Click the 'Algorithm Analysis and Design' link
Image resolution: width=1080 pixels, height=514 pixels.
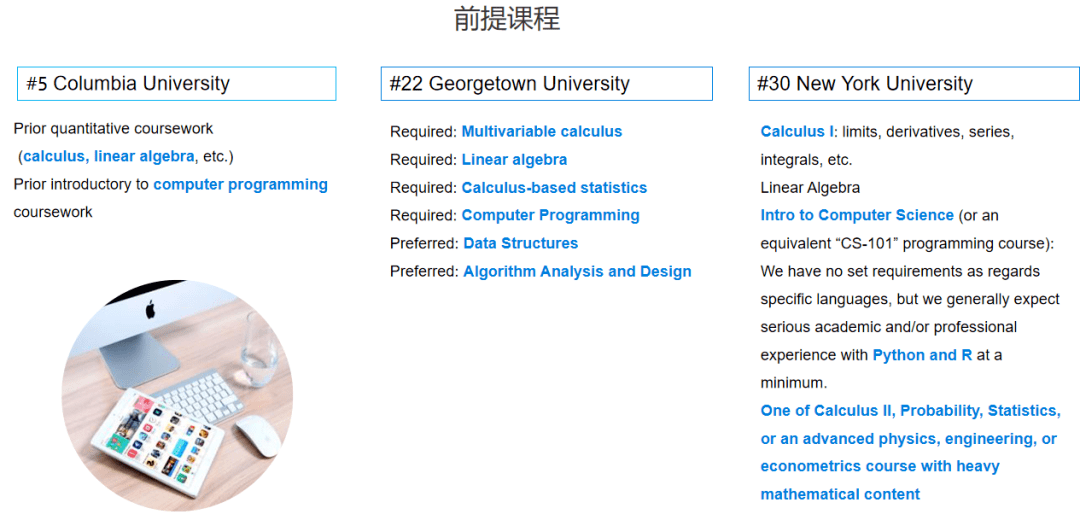point(577,271)
